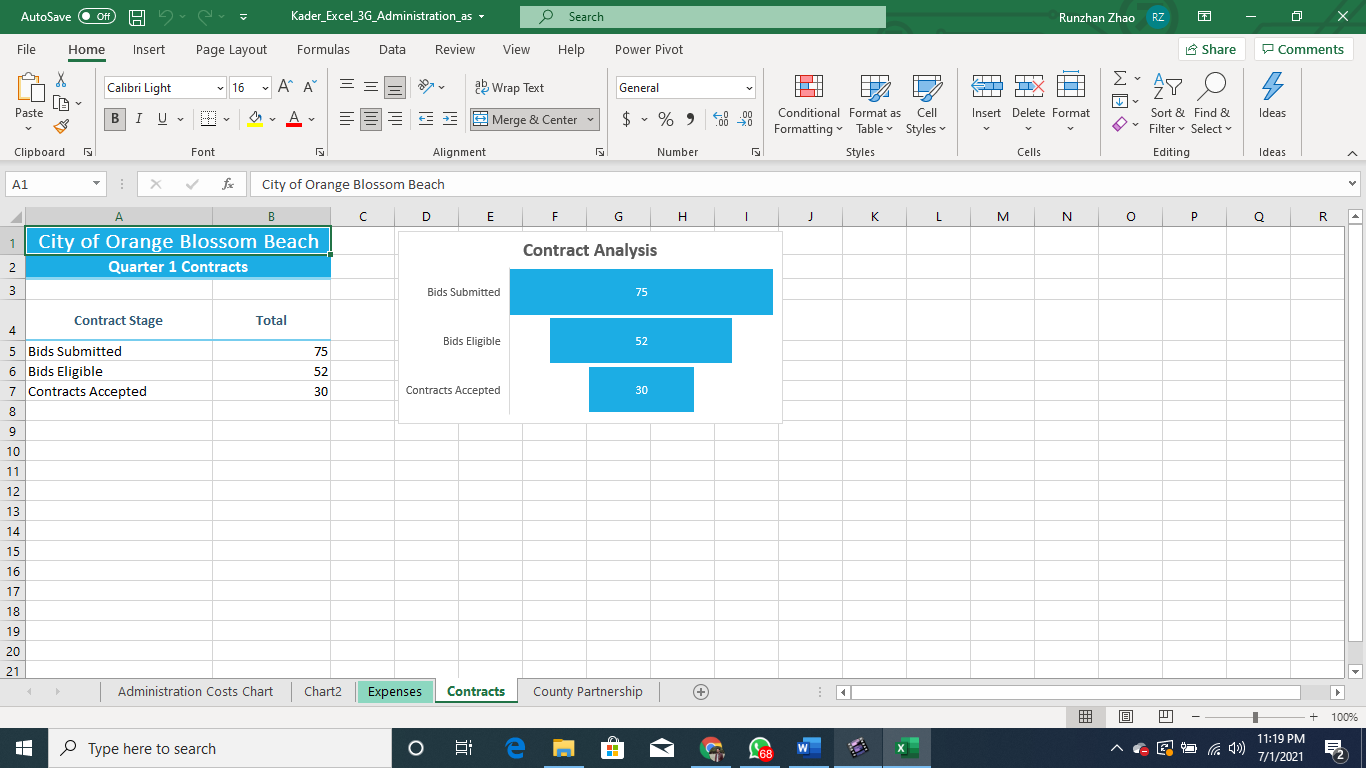
Task: Open the underline style dropdown arrow
Action: click(180, 119)
